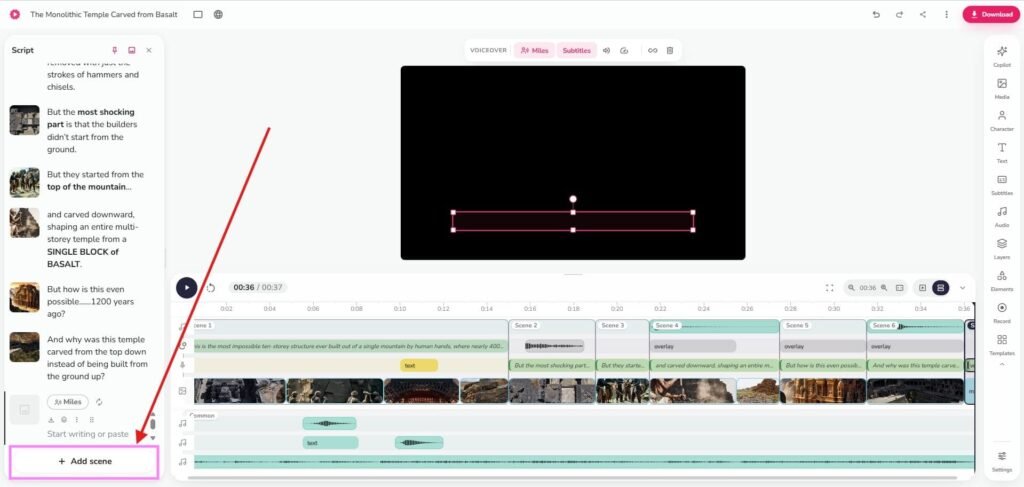Click the undo arrow in the header
The width and height of the screenshot is (1024, 487).
[x=876, y=14]
